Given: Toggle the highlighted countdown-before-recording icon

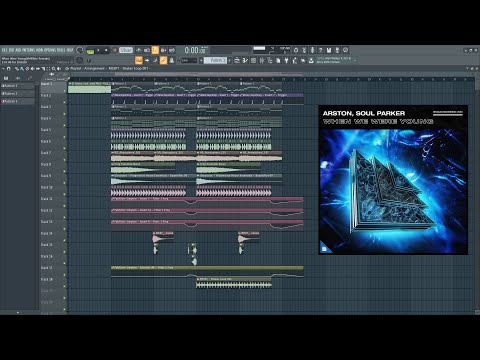Looking at the screenshot, I should pyautogui.click(x=155, y=50).
